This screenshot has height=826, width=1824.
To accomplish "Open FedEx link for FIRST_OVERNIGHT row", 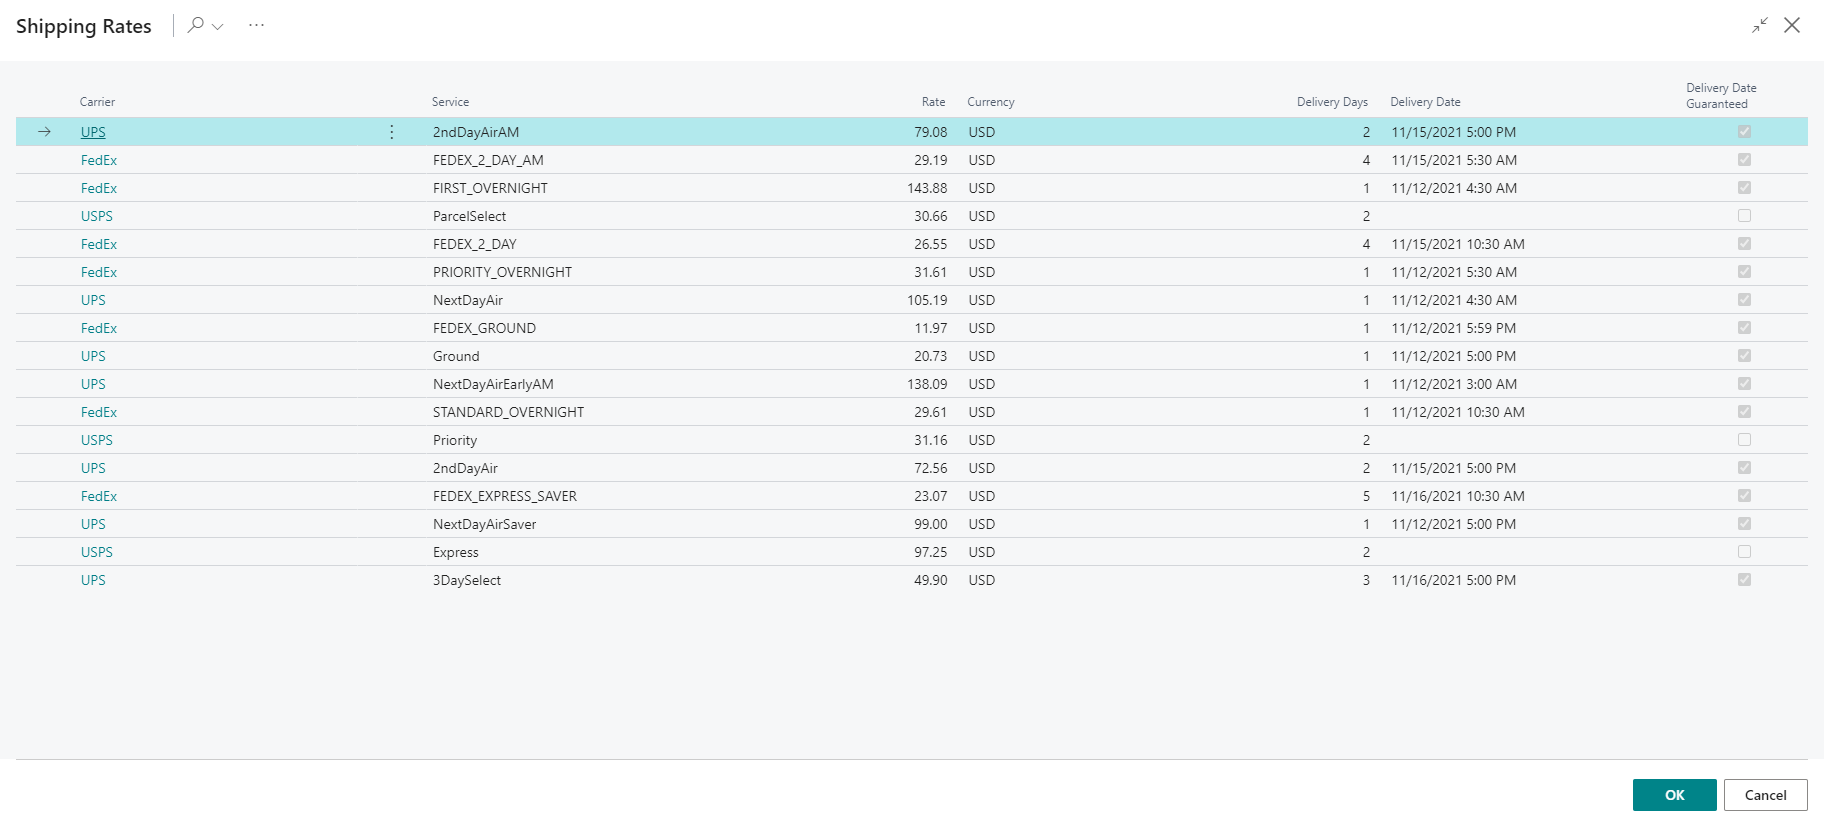I will coord(99,188).
